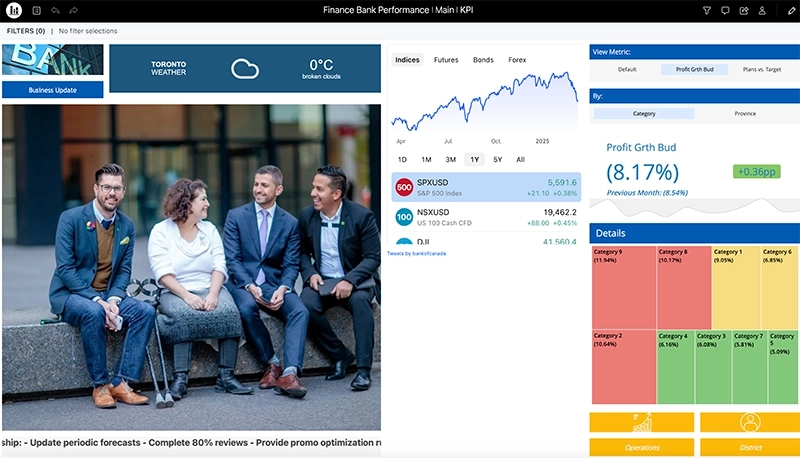Click the Category 1 yellow treemap tile
This screenshot has height=458, width=800.
736,288
